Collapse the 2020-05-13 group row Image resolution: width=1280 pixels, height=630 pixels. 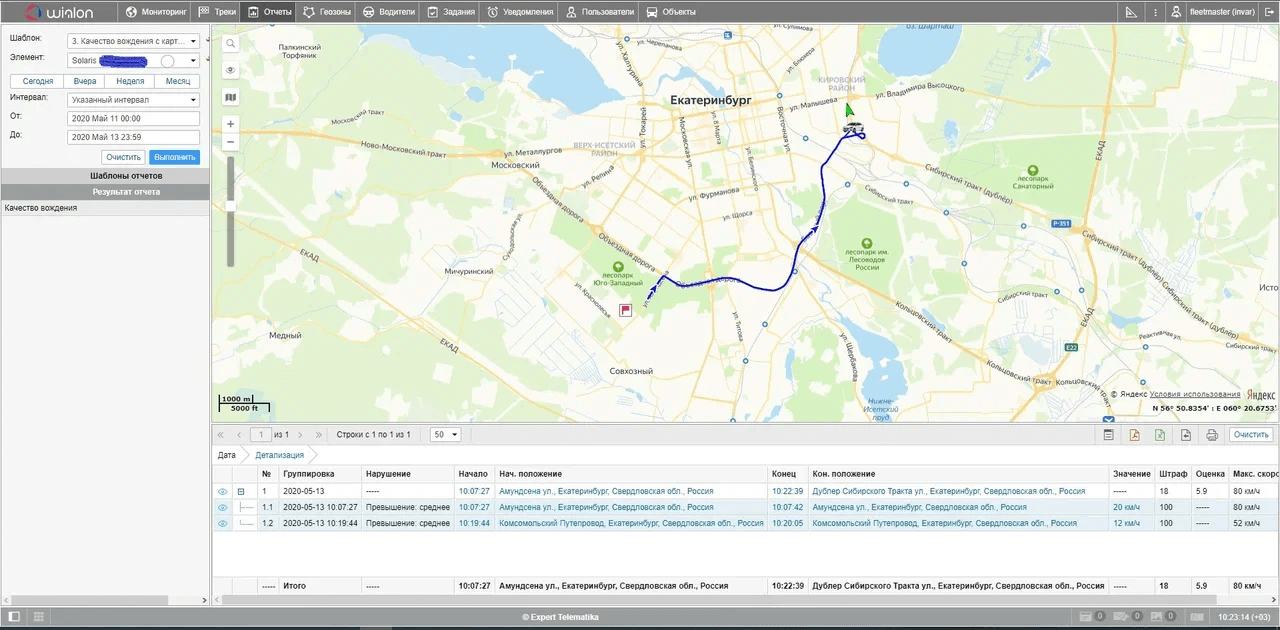pyautogui.click(x=241, y=491)
